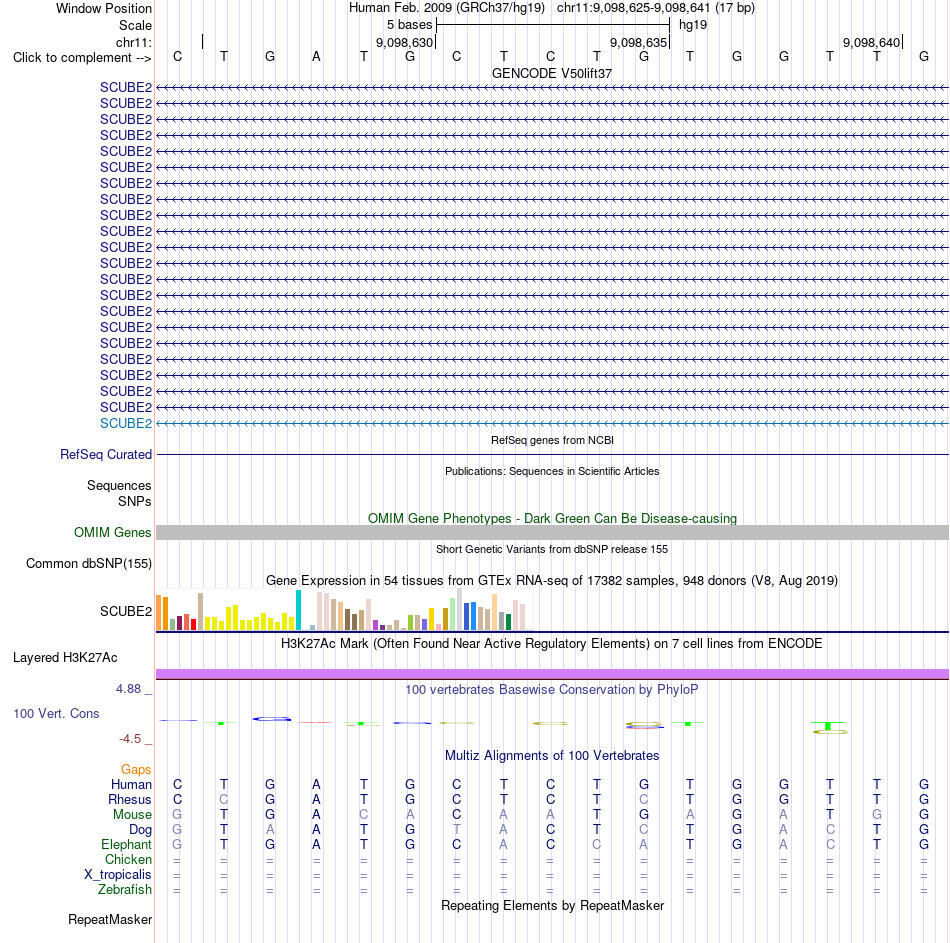Open the OMIM Gene Phenotypes track title

point(552,519)
